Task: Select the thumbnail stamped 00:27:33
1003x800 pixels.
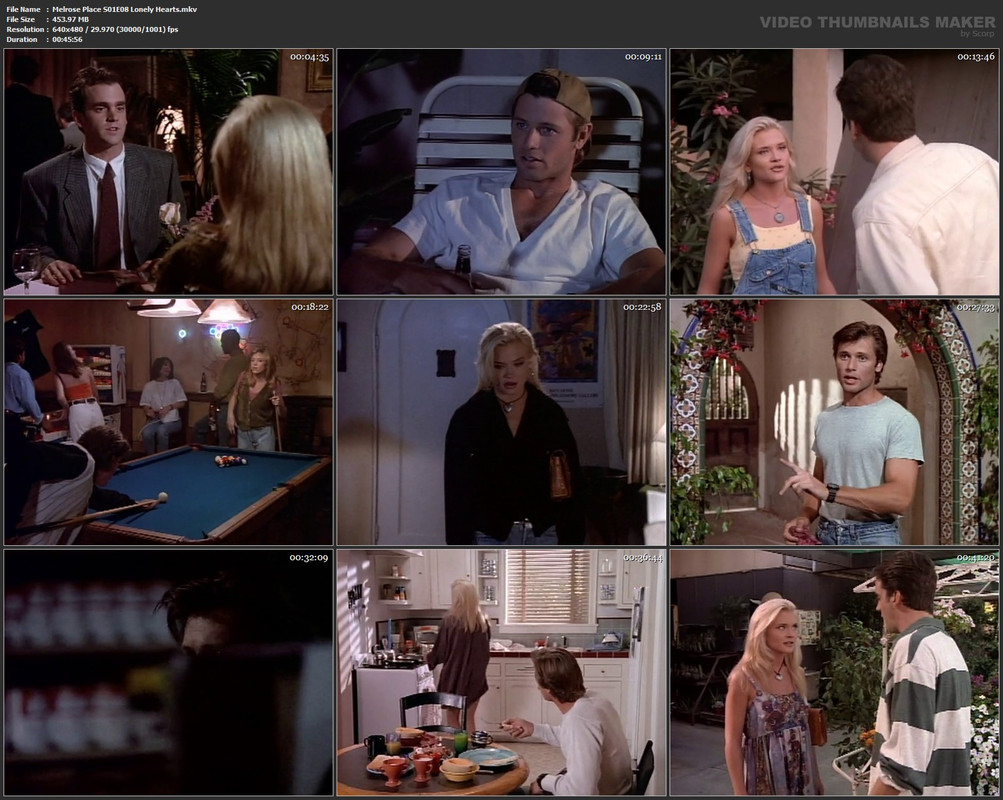Action: pos(834,422)
